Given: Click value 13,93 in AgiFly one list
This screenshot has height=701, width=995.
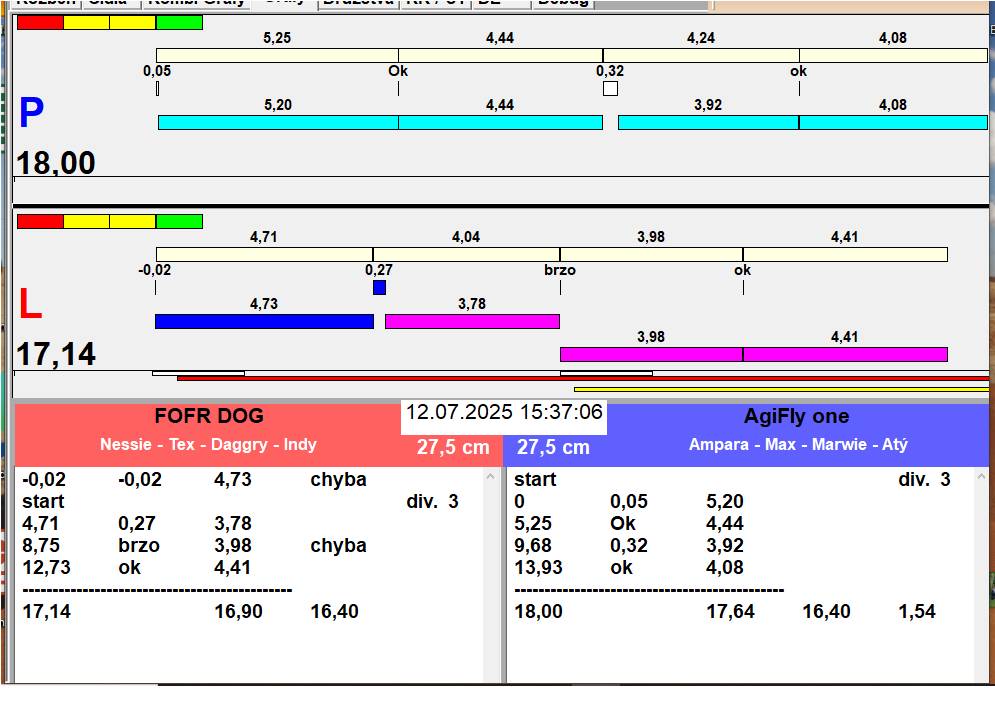Looking at the screenshot, I should [539, 567].
